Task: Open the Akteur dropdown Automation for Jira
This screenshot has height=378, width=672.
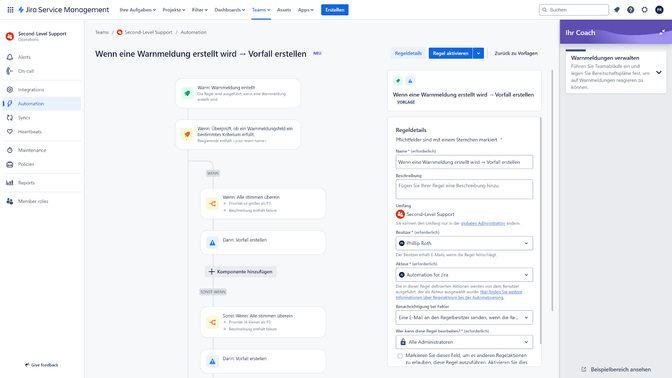Action: [464, 275]
